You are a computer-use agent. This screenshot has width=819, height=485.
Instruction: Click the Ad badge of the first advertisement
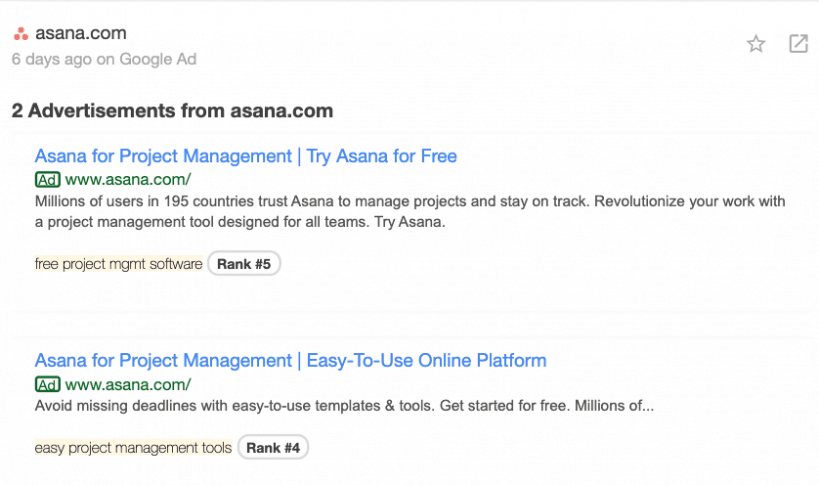(x=48, y=180)
